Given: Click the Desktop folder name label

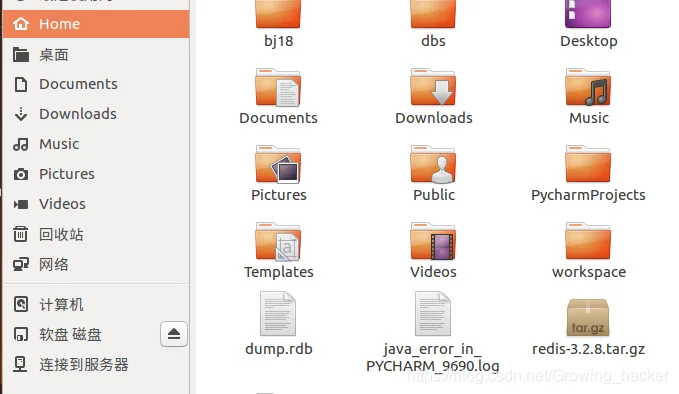Looking at the screenshot, I should pyautogui.click(x=588, y=42).
